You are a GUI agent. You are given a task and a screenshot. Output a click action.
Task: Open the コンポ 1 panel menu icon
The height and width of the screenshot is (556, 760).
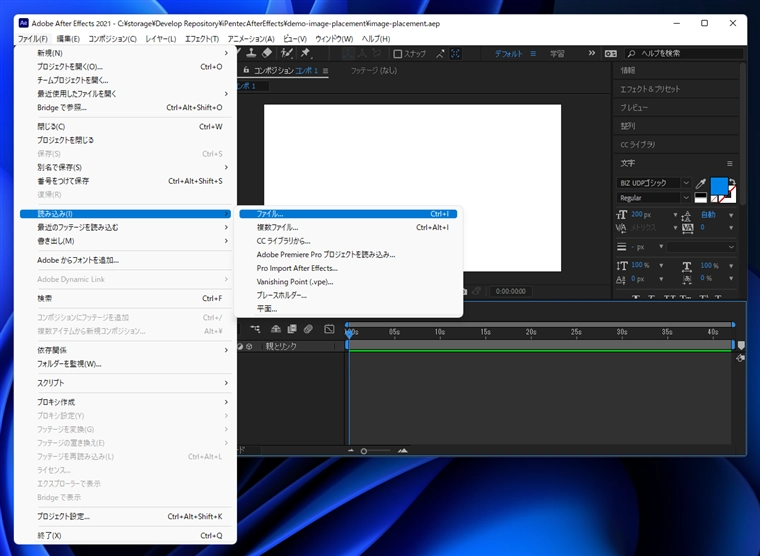coord(325,71)
